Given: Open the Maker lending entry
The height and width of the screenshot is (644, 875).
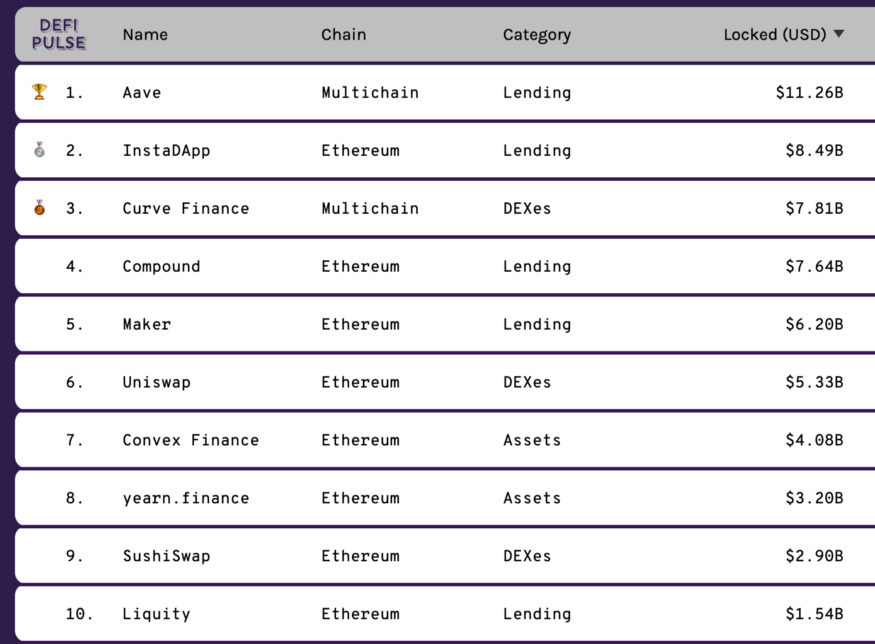Looking at the screenshot, I should pyautogui.click(x=147, y=324).
